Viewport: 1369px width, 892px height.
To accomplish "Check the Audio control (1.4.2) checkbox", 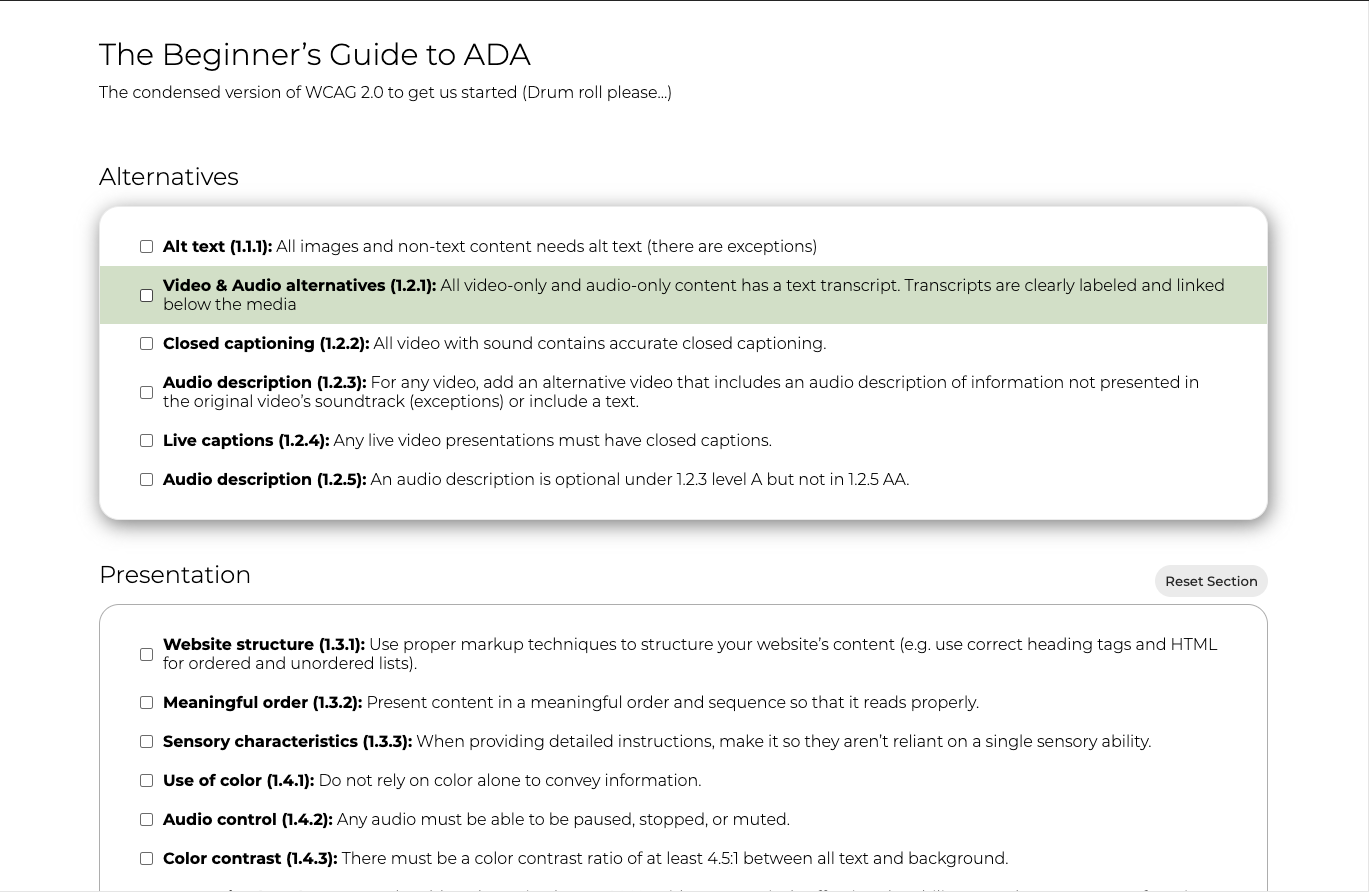I will click(x=146, y=819).
